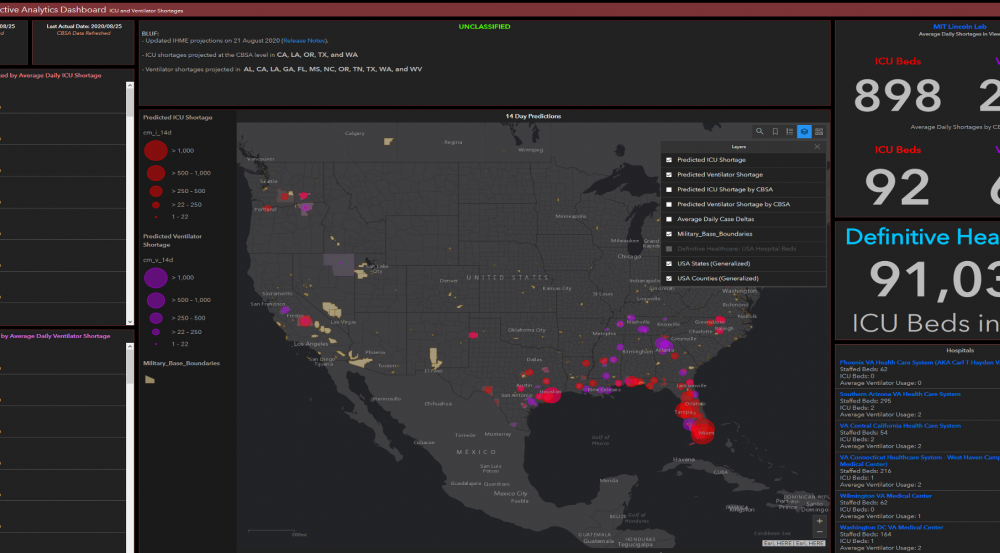Open Wilmington VA Medical Center link
Image resolution: width=1000 pixels, height=553 pixels.
pyautogui.click(x=885, y=496)
